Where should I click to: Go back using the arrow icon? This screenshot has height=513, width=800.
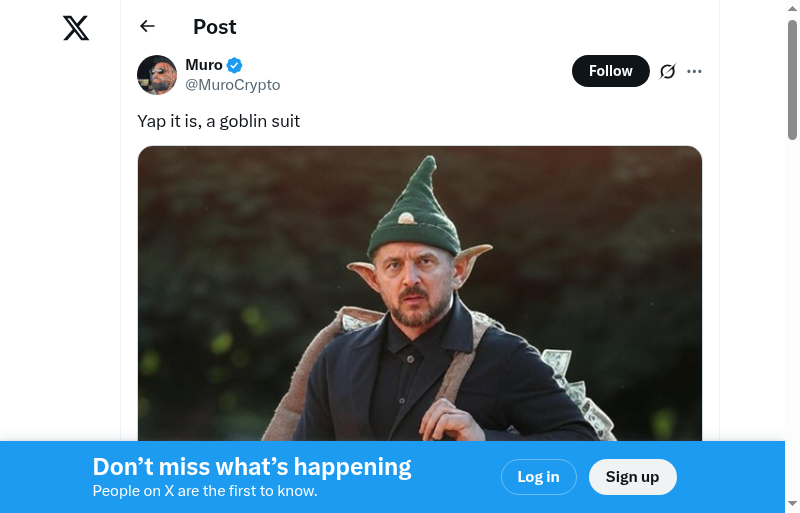tap(148, 27)
